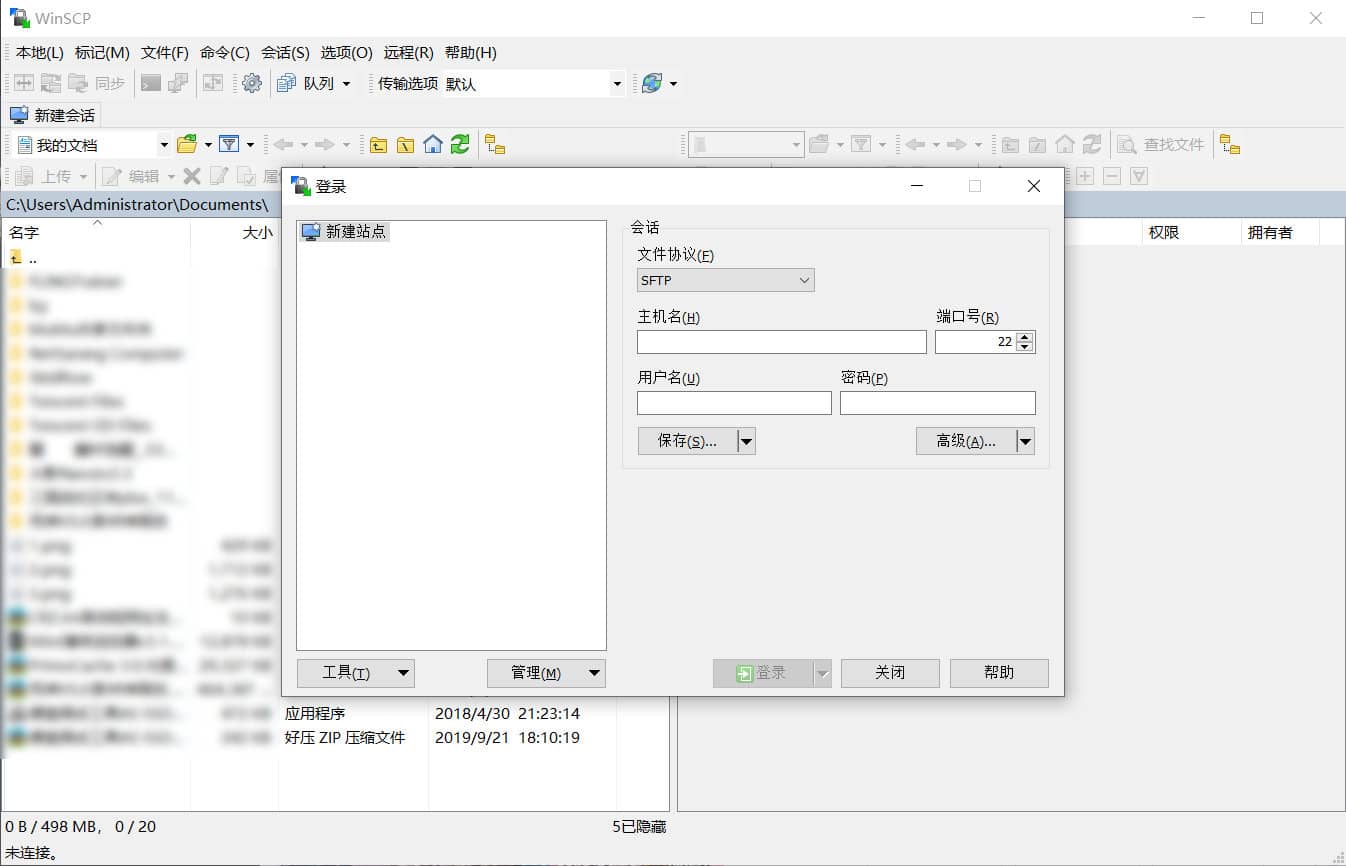Open the 选项(O) menu
Viewport: 1346px width, 866px height.
pyautogui.click(x=347, y=52)
